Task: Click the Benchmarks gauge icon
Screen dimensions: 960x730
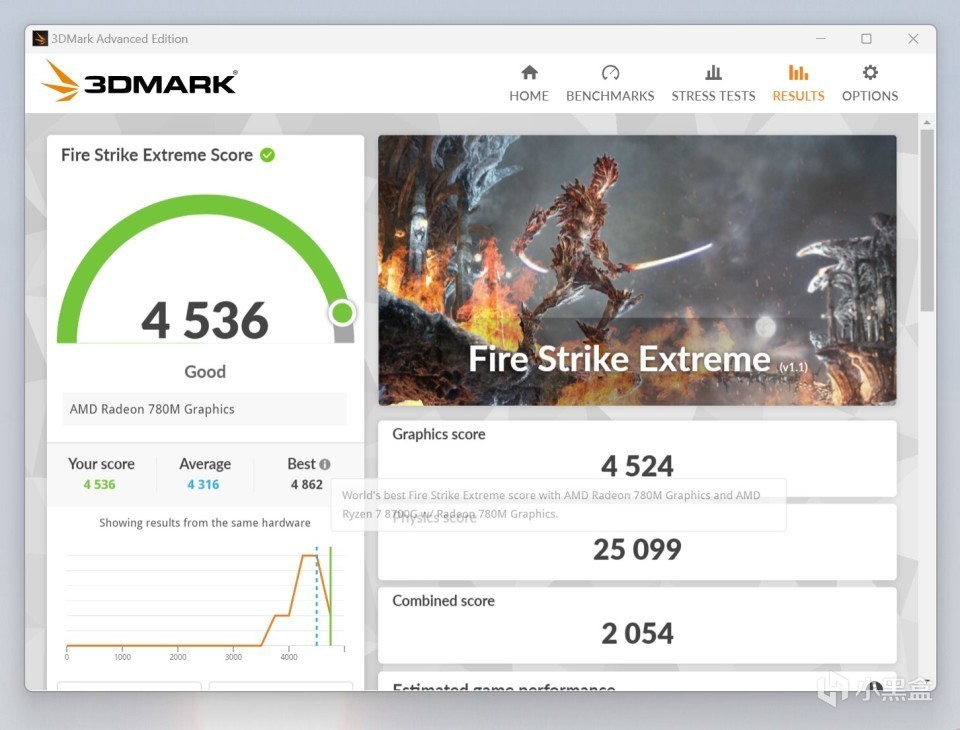Action: [x=610, y=73]
